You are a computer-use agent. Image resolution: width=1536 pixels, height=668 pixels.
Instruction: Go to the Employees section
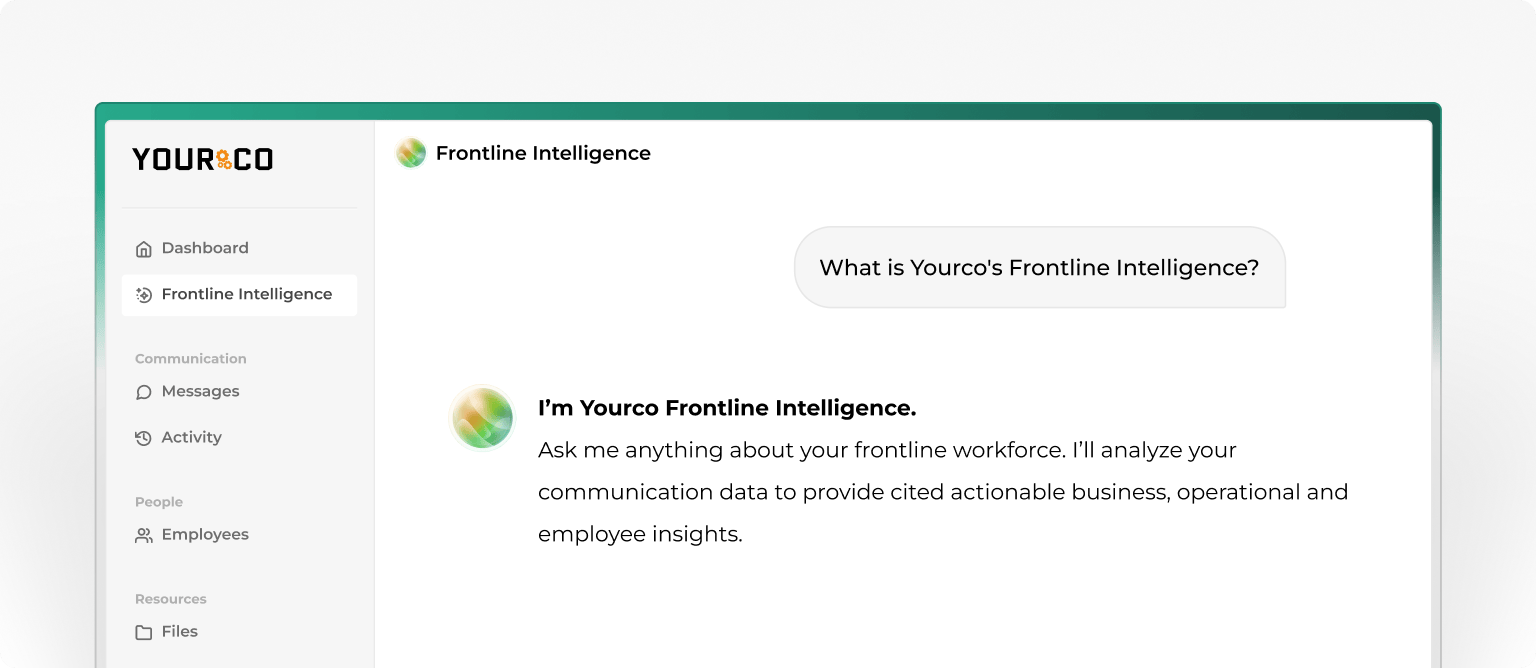206,534
